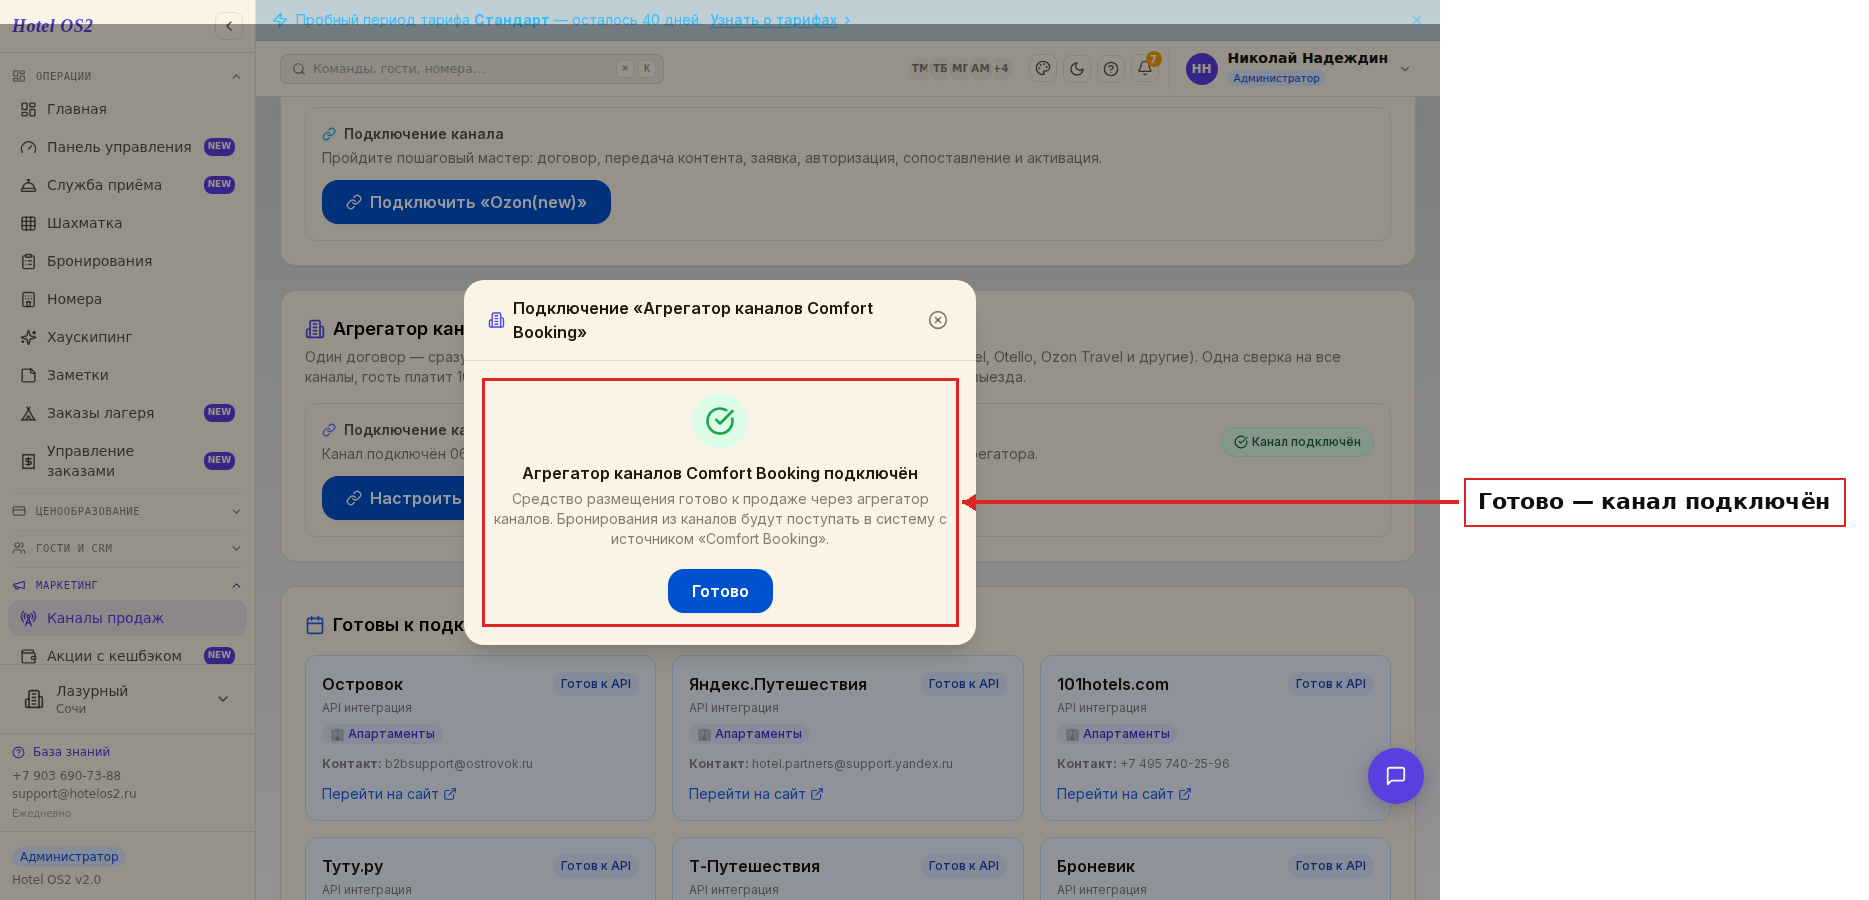This screenshot has height=900, width=1869.
Task: Click the Бронирования sidebar icon
Action: coord(28,261)
